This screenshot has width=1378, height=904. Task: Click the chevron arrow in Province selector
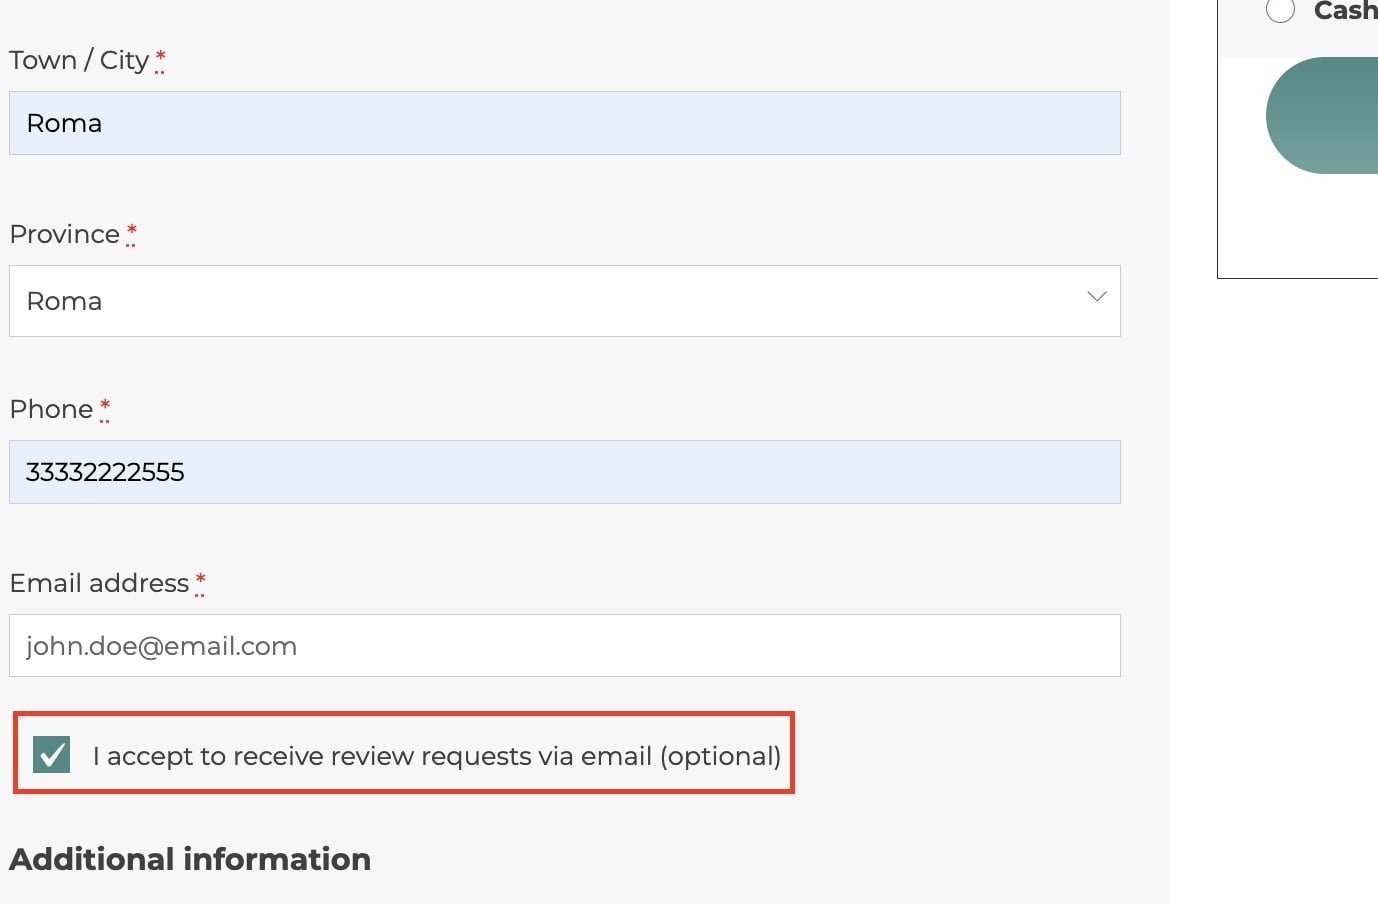[x=1097, y=297]
